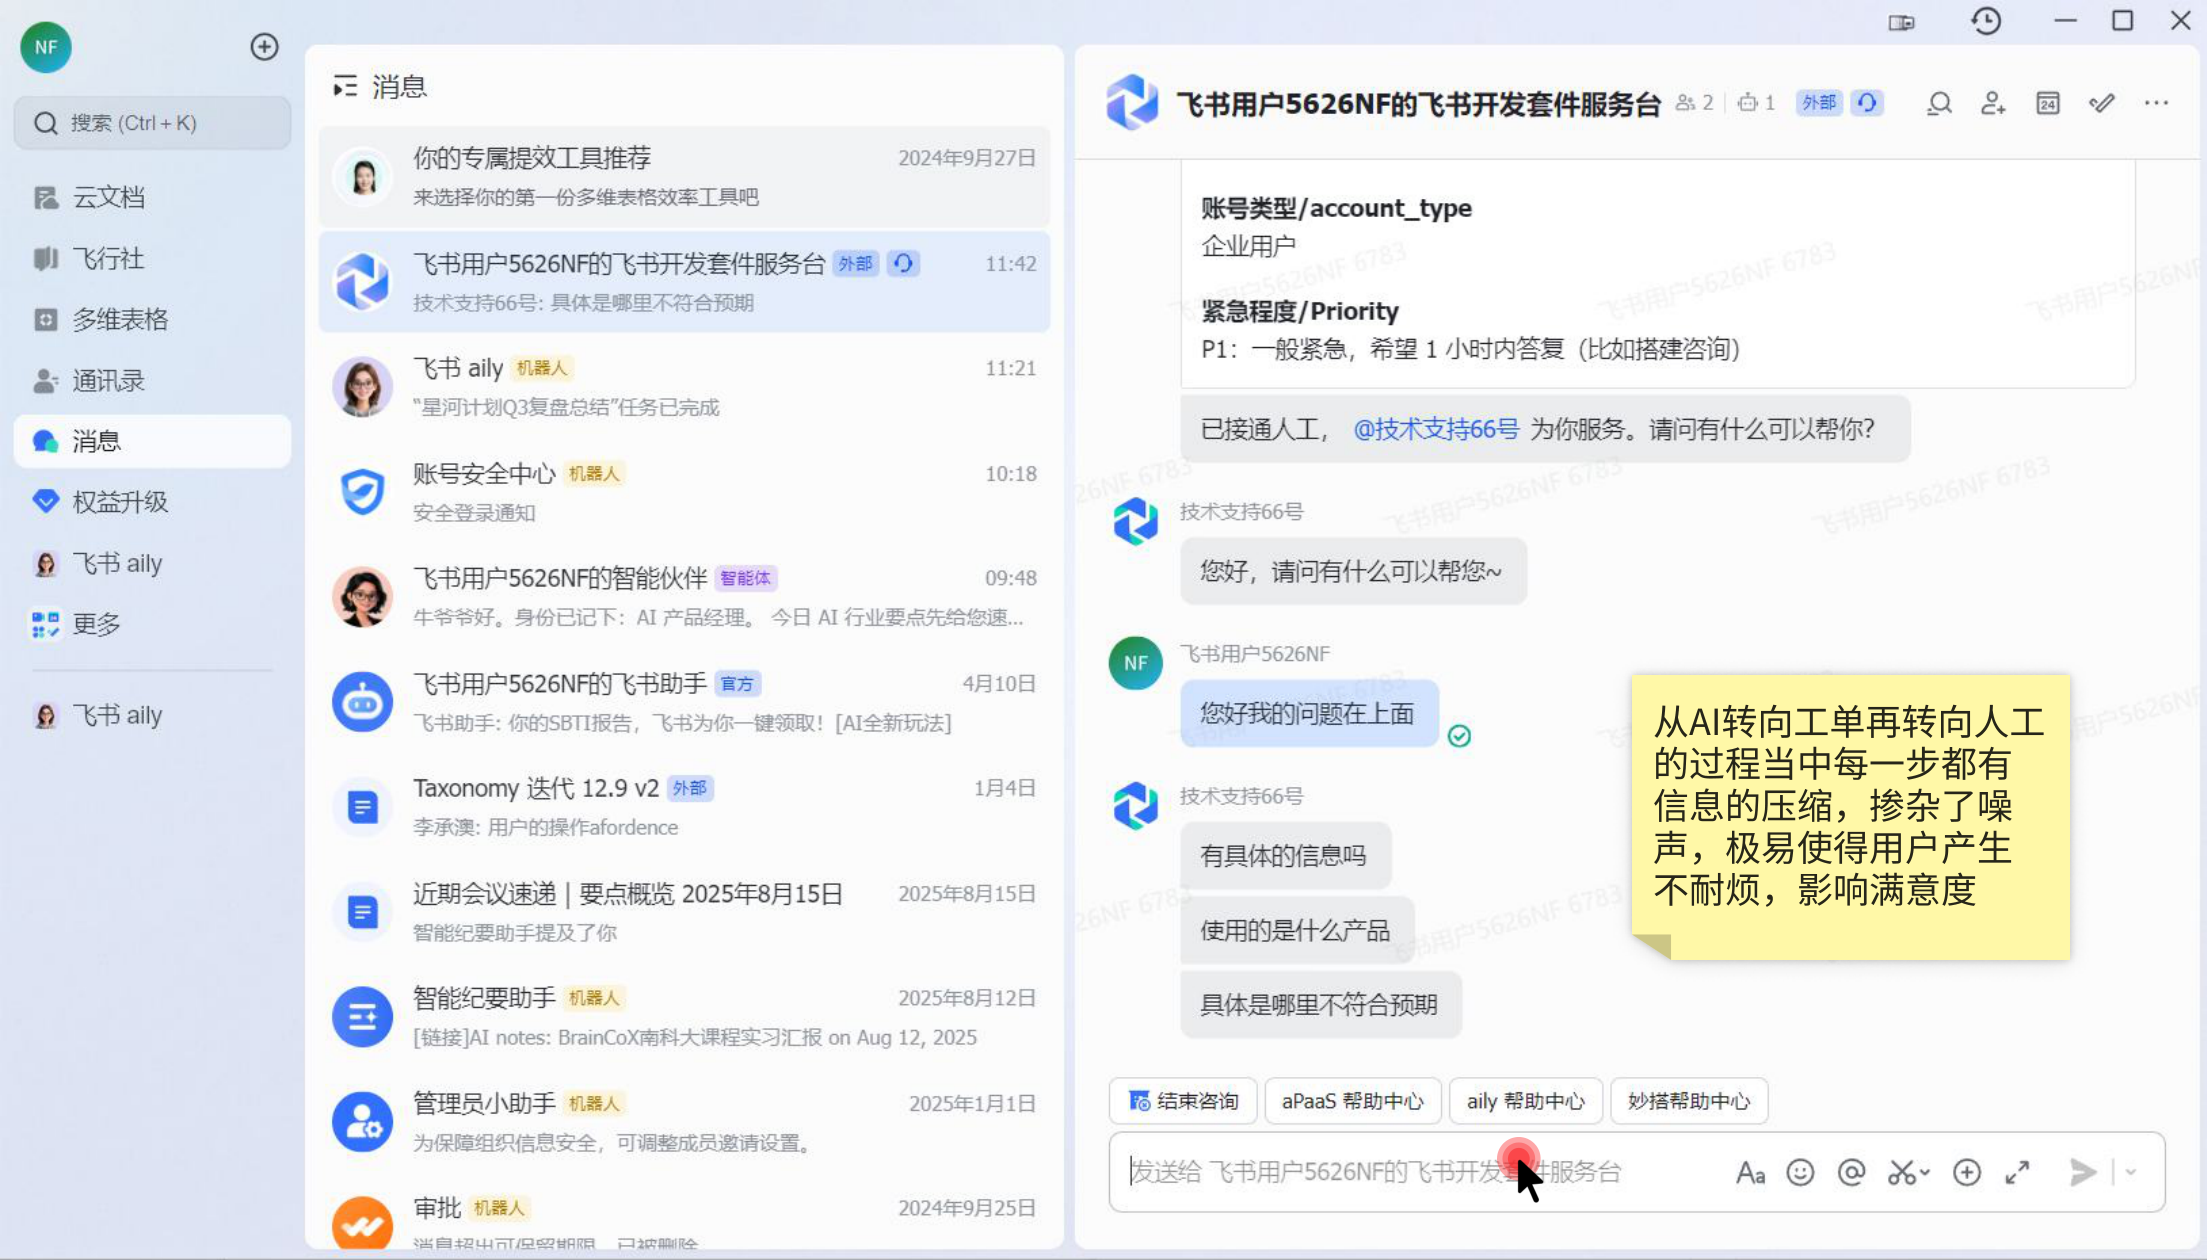Open 权益升级 in the sidebar
This screenshot has width=2208, height=1260.
(152, 502)
